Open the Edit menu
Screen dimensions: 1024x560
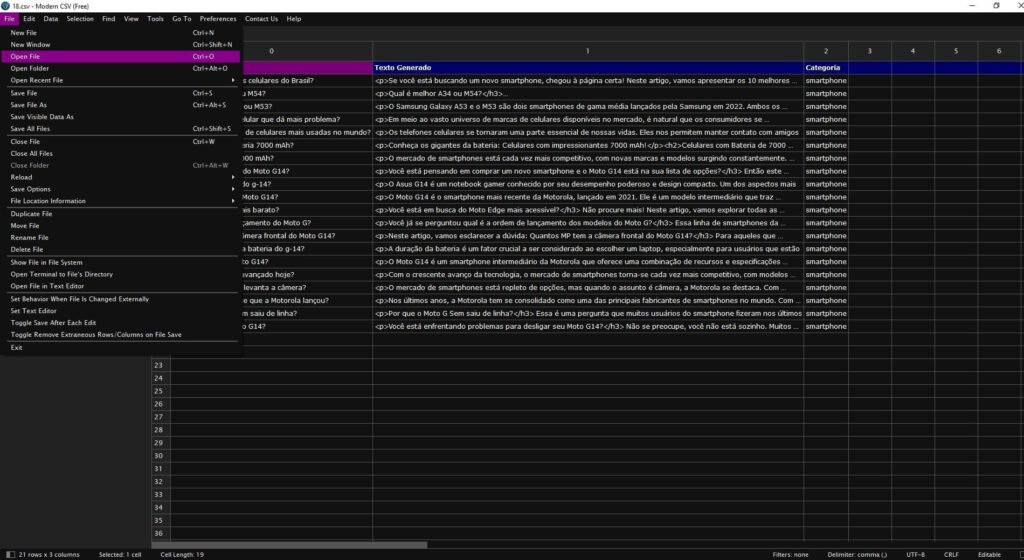pos(29,19)
